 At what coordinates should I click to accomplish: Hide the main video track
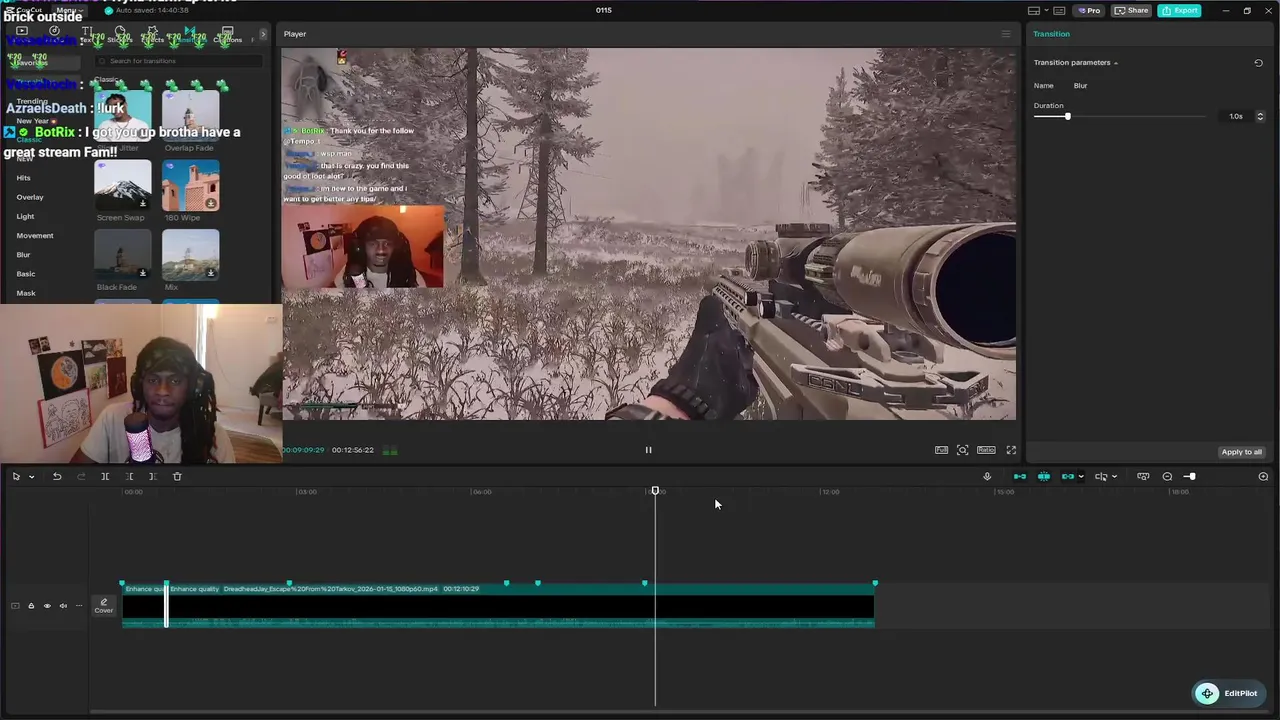pos(46,606)
